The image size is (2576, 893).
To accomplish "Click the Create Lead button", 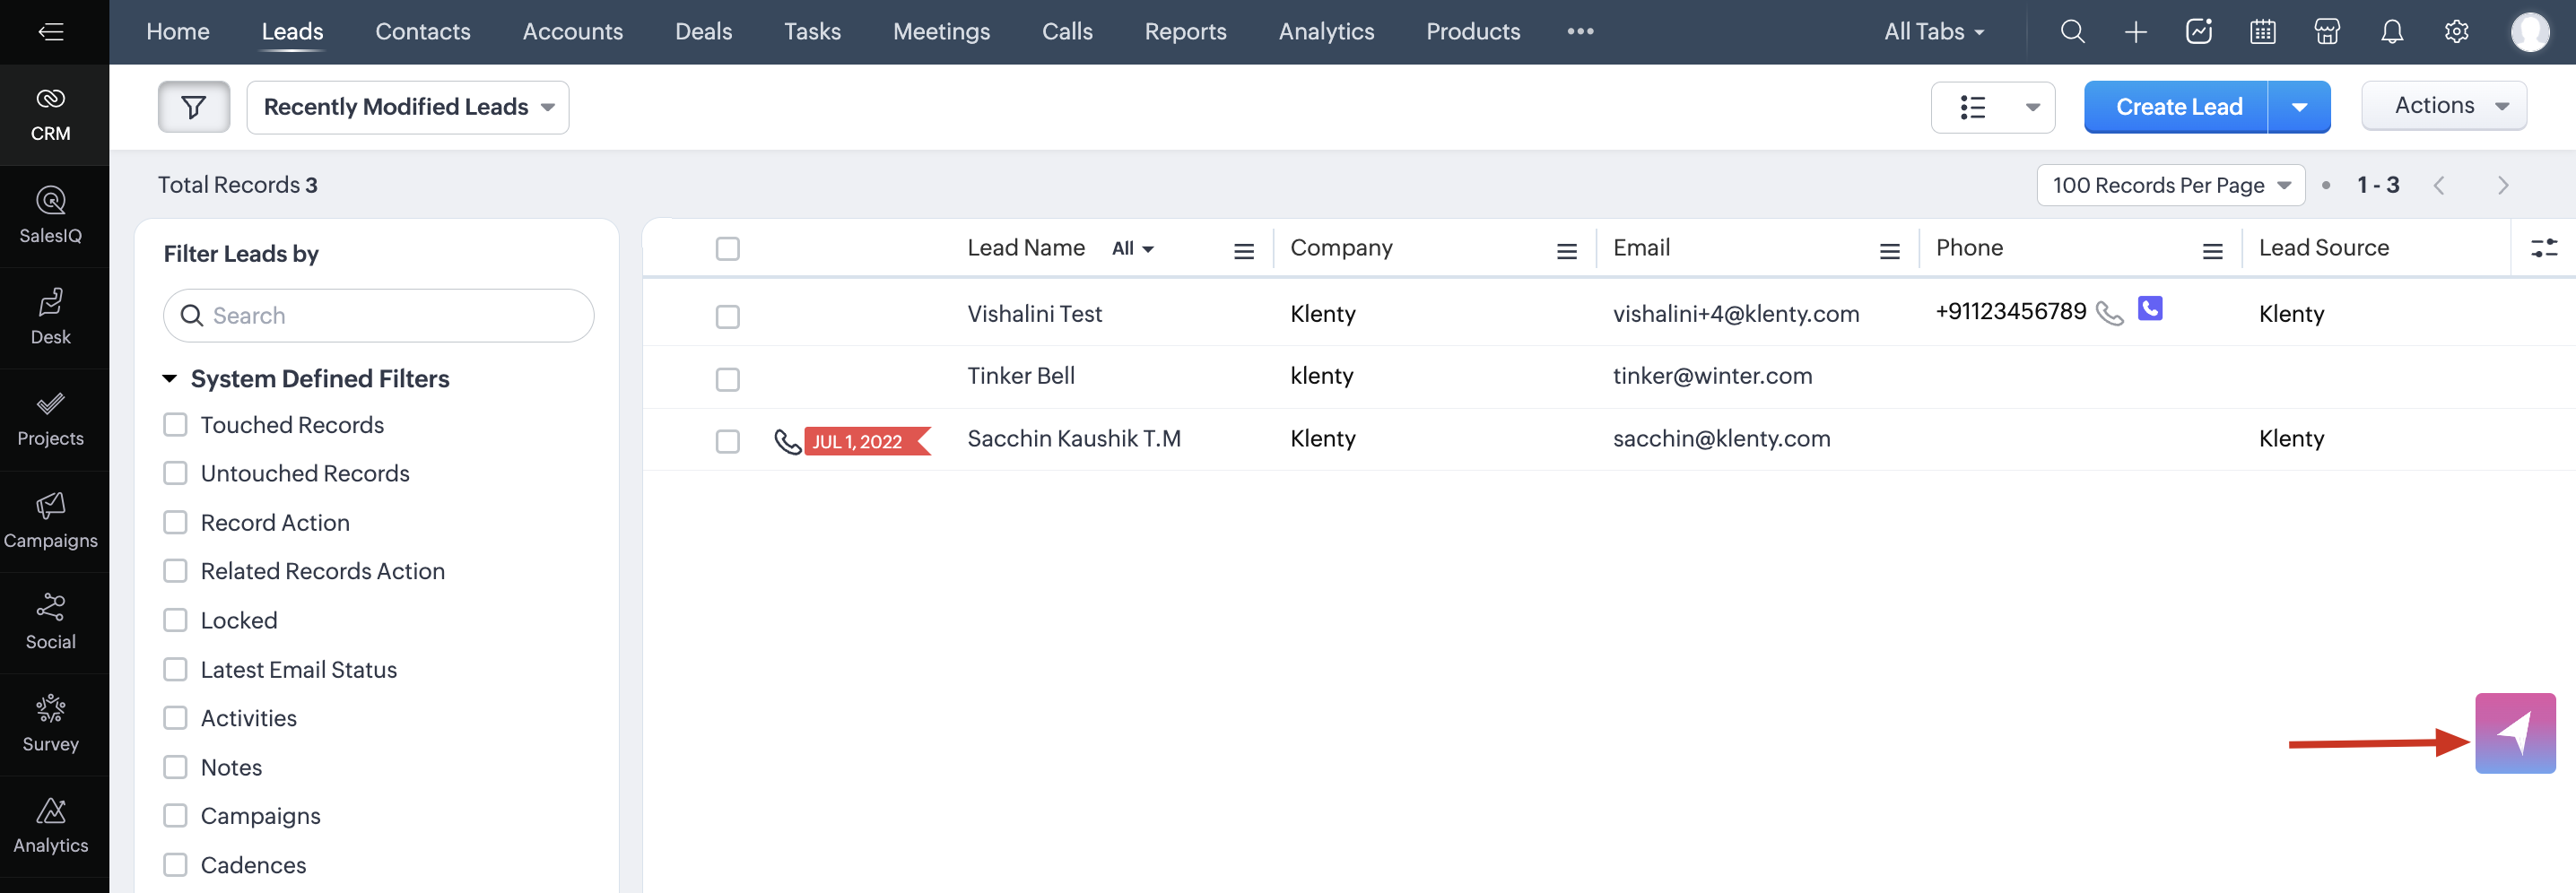I will pyautogui.click(x=2178, y=107).
